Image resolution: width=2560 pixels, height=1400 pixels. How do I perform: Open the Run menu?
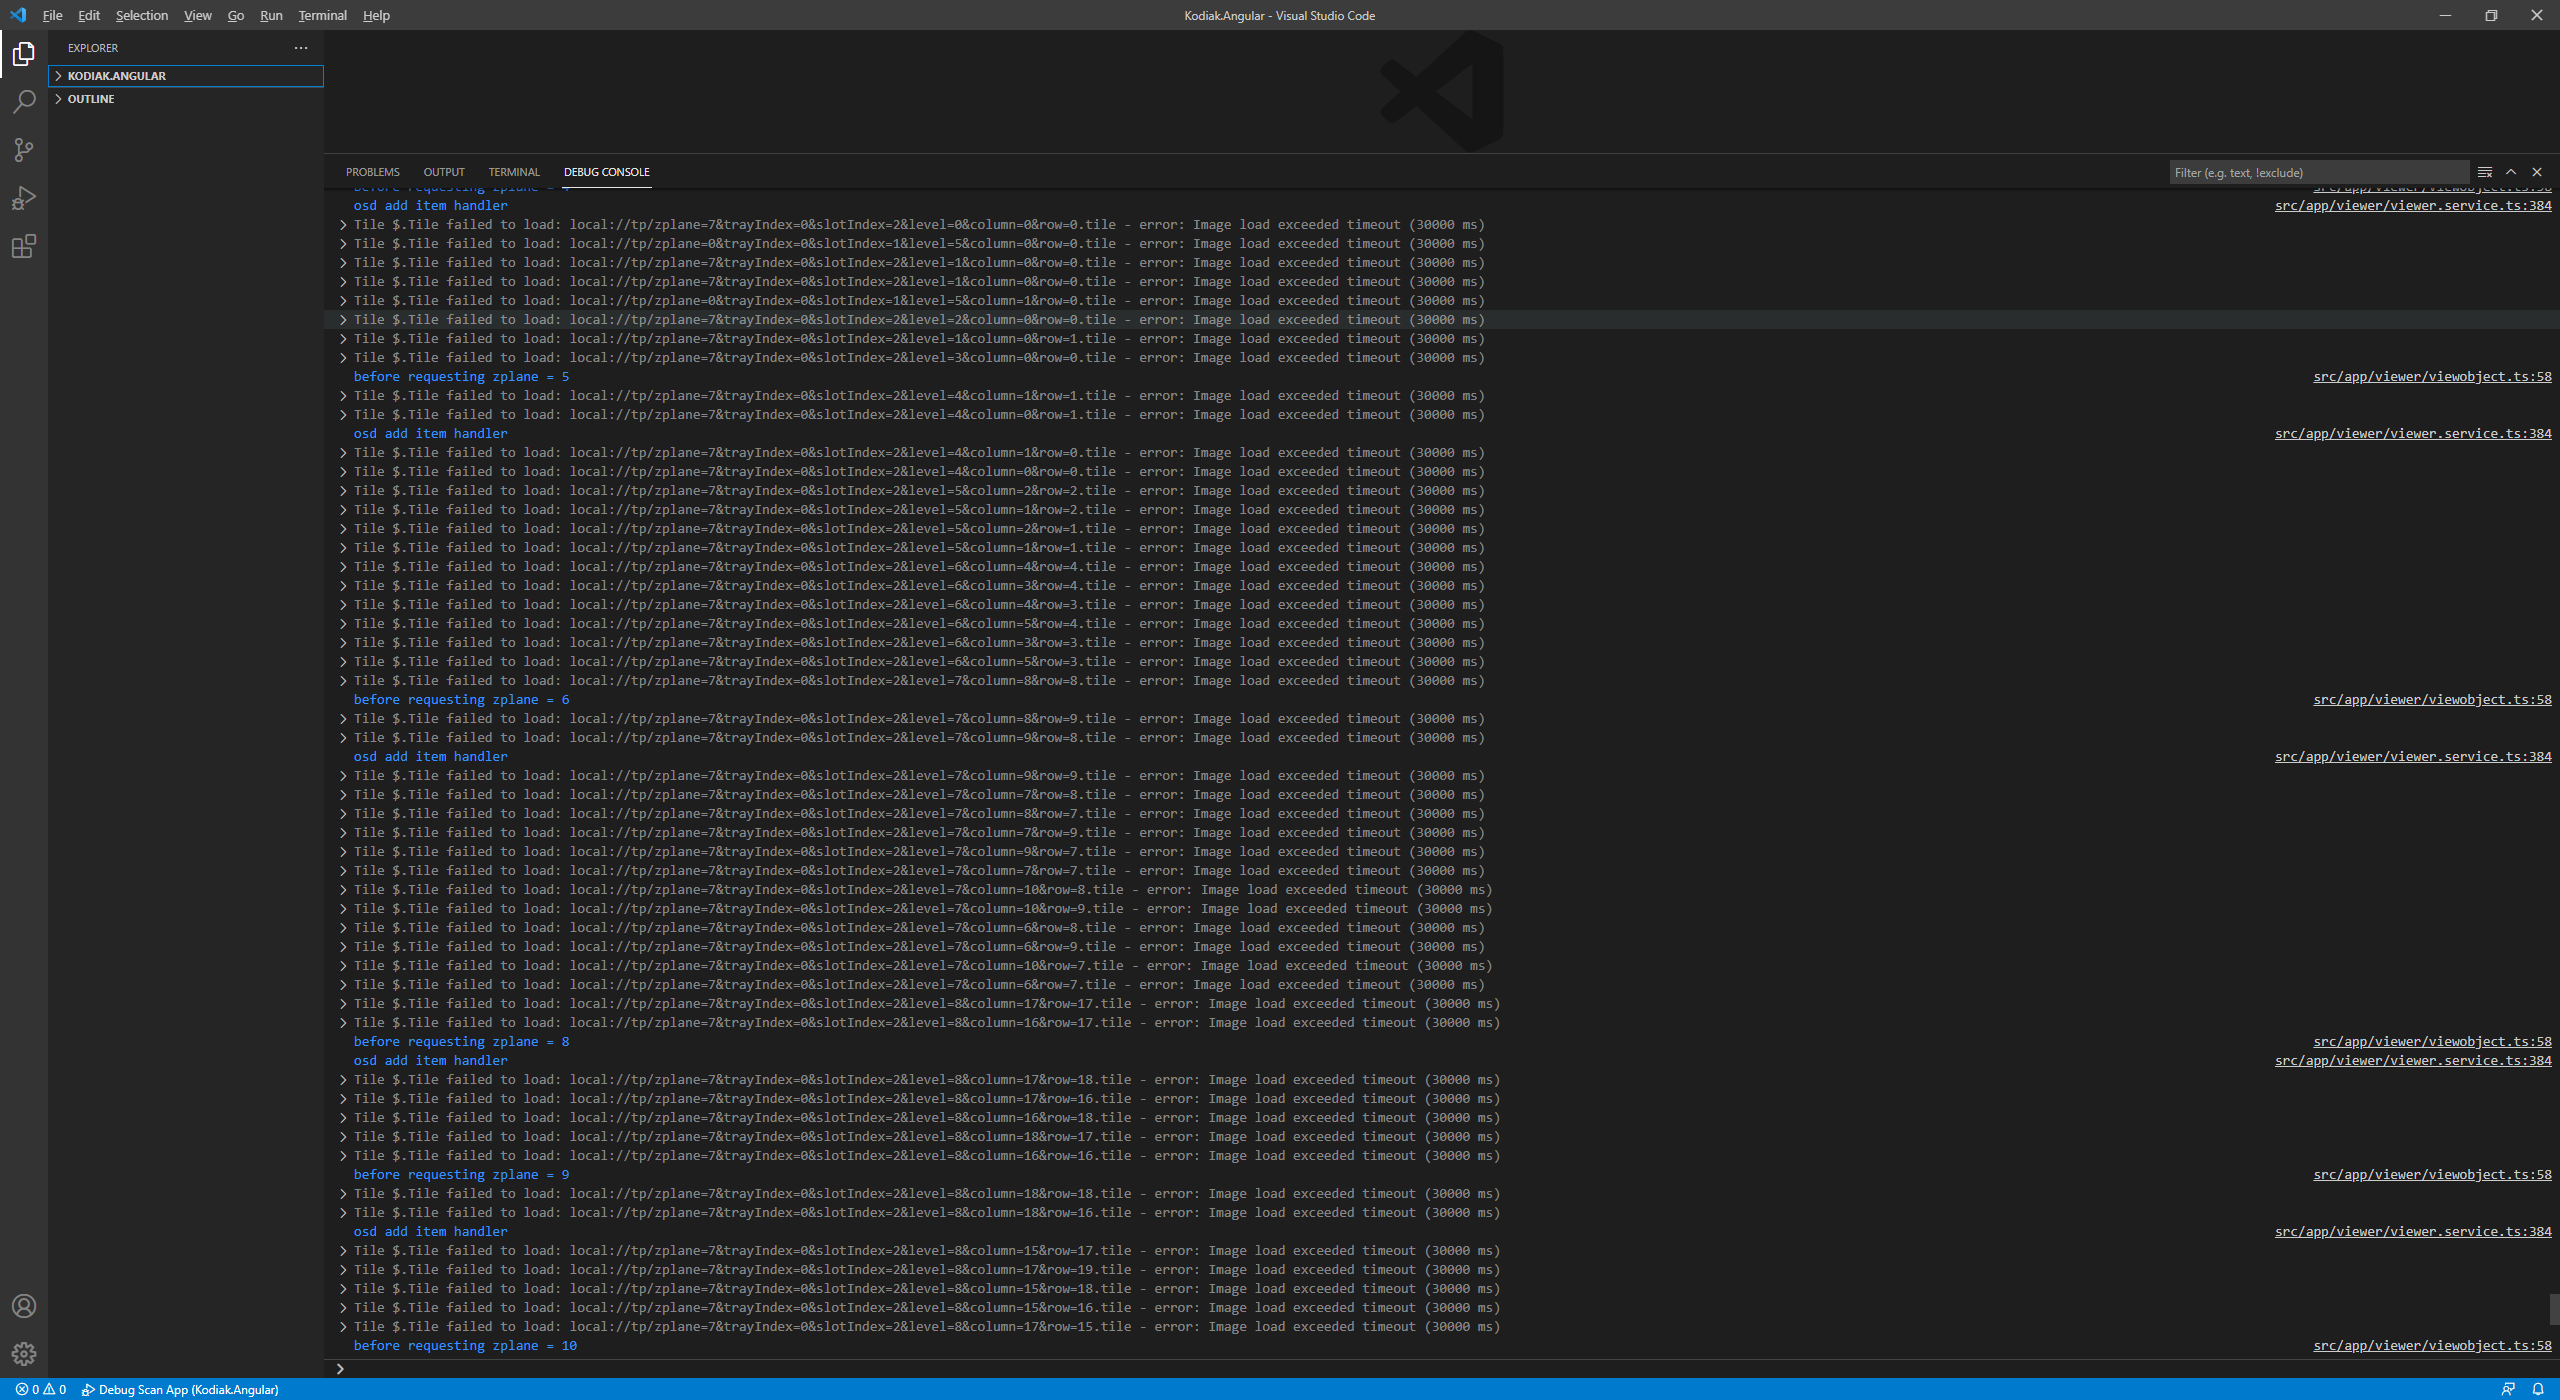[x=270, y=15]
